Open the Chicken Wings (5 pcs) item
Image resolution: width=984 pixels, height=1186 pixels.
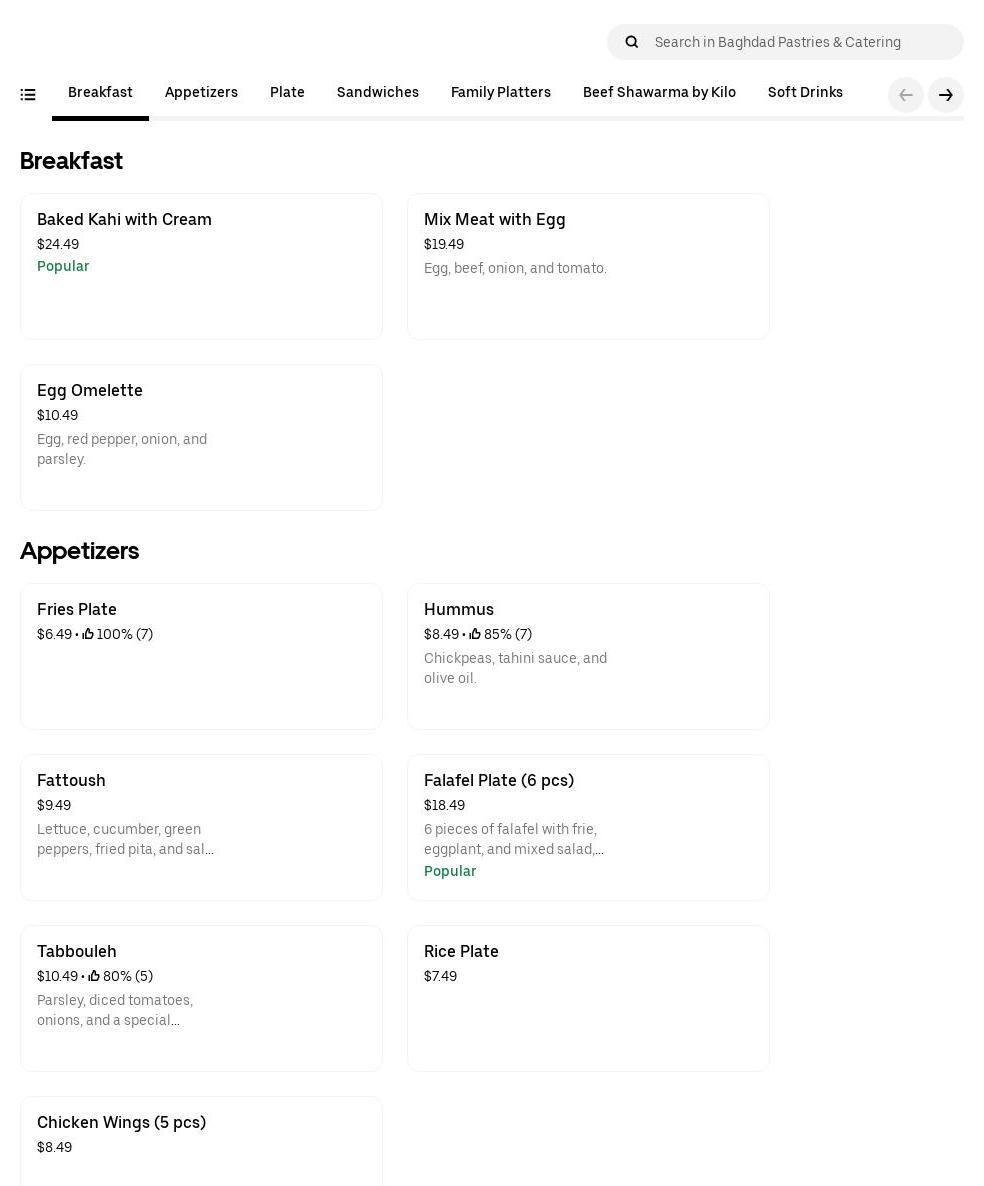201,1140
